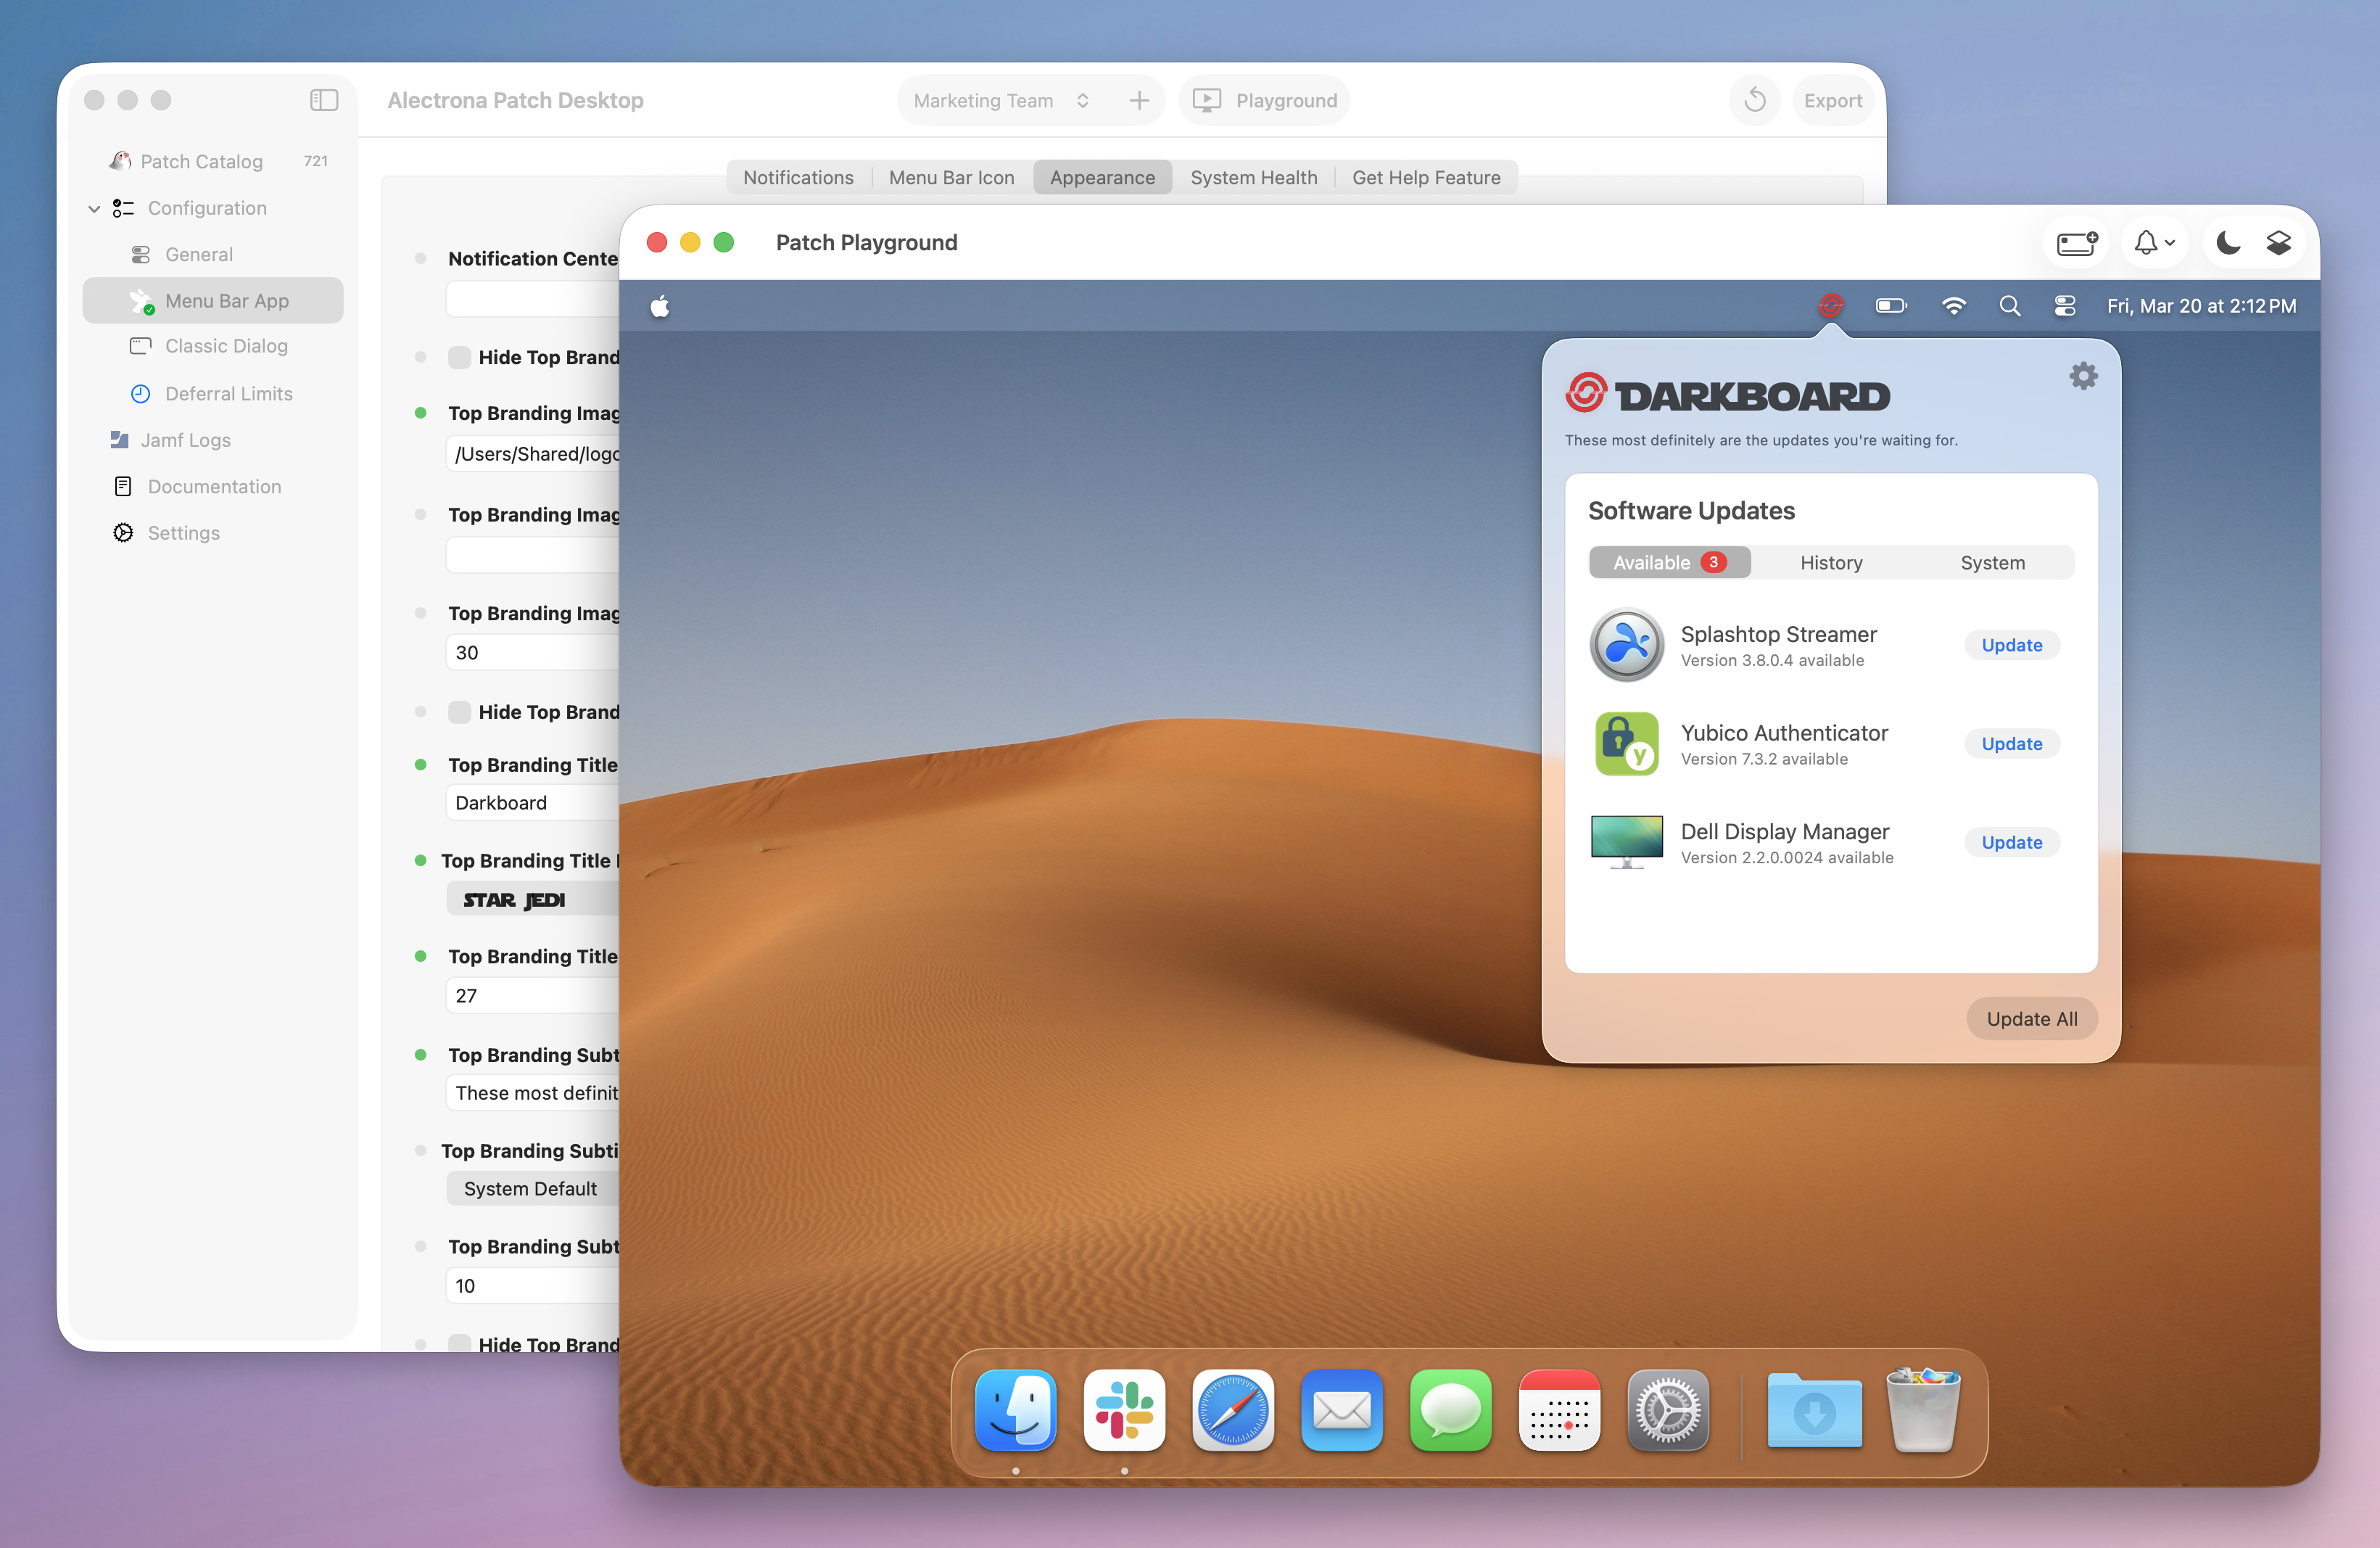2380x1548 pixels.
Task: Open the Marketing Team configuration dropdown
Action: 1001,100
